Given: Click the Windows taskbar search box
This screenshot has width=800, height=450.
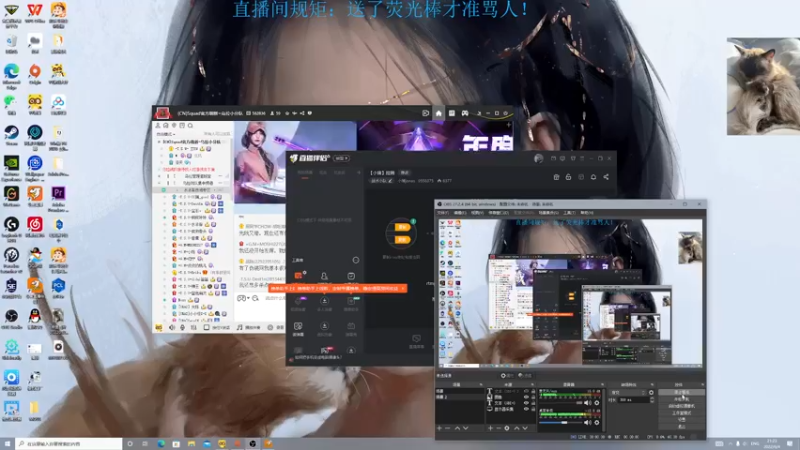Looking at the screenshot, I should (69, 444).
